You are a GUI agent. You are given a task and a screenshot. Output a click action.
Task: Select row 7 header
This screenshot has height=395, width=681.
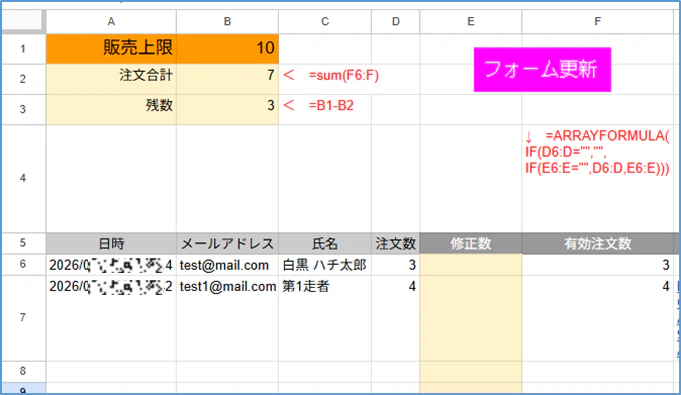tap(23, 318)
